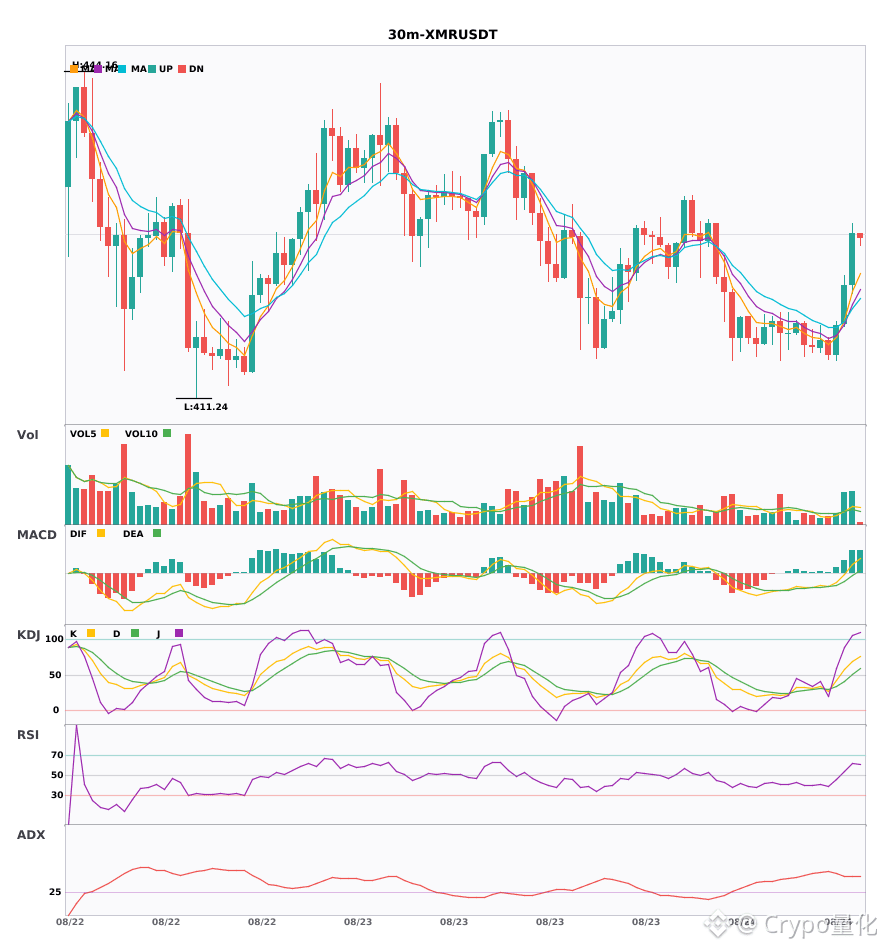Click the VOL5 legend text

pyautogui.click(x=83, y=434)
